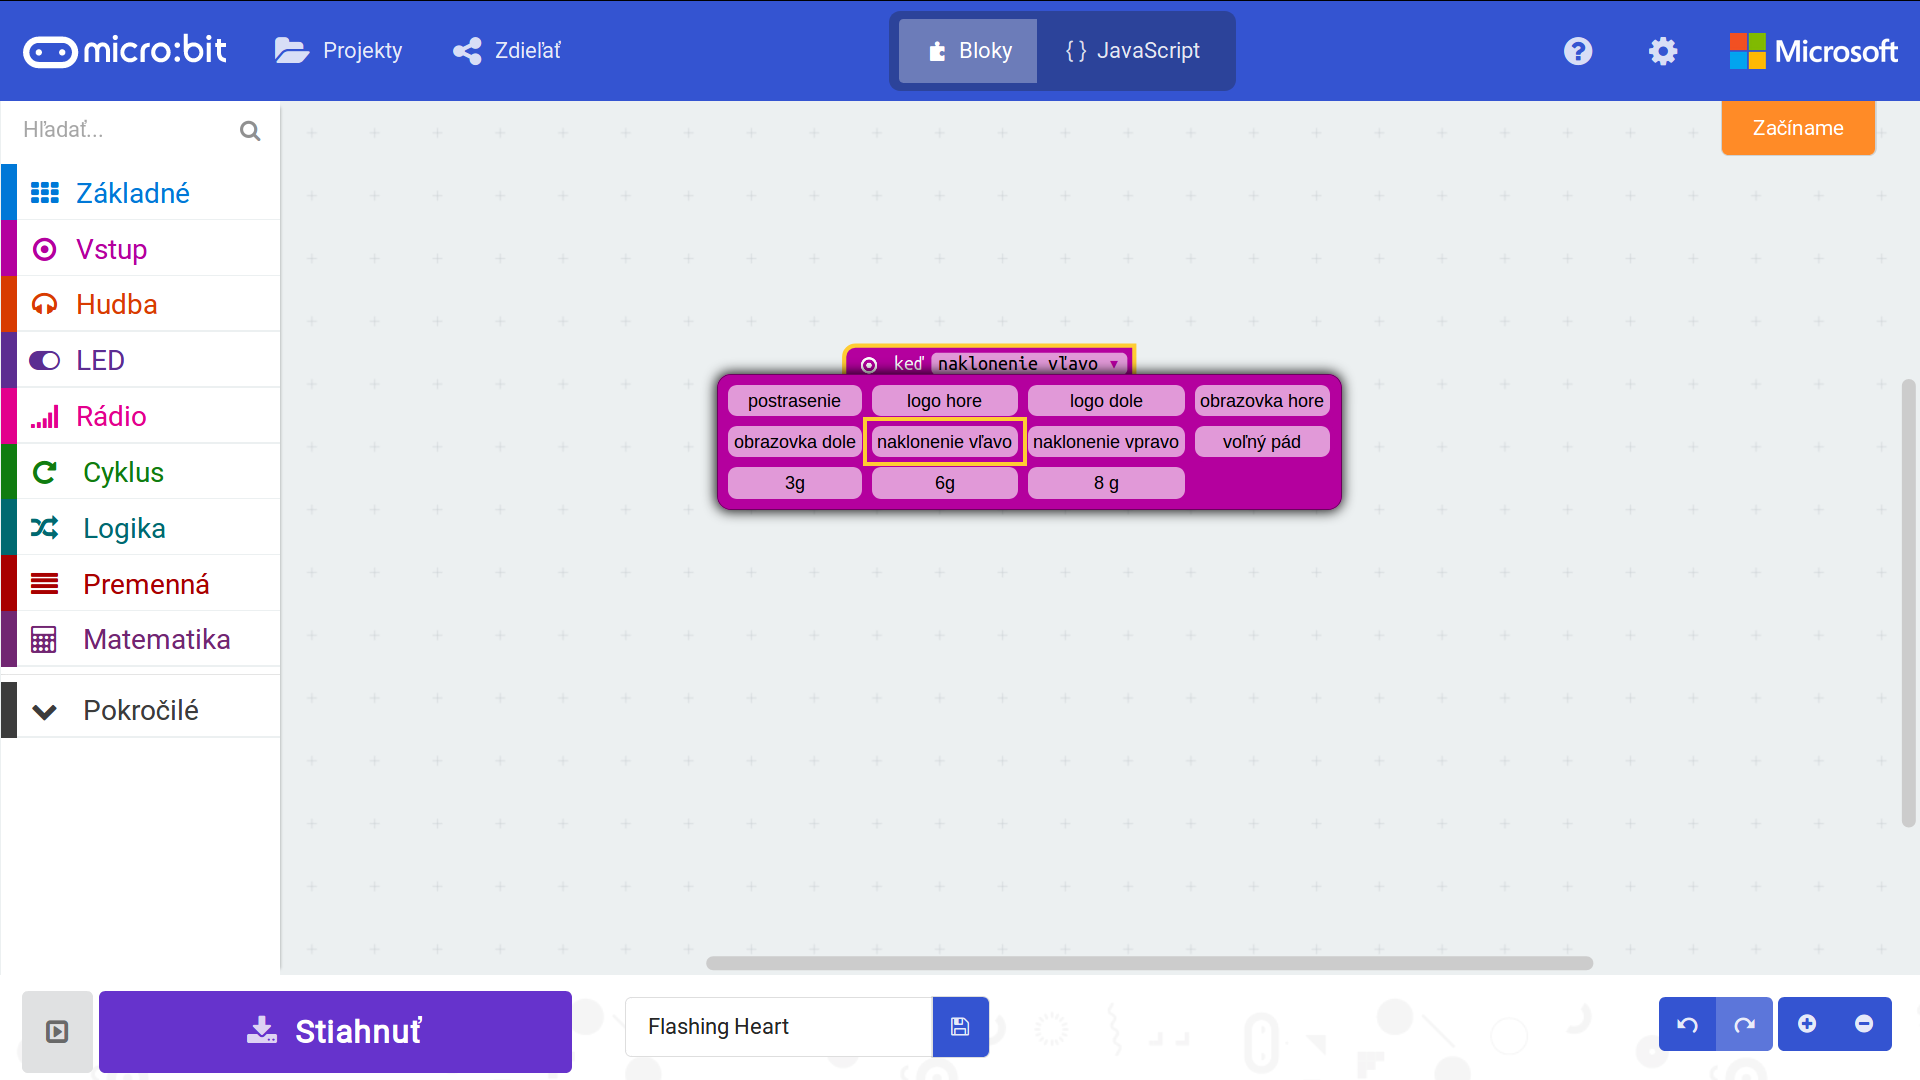Image resolution: width=1920 pixels, height=1080 pixels.
Task: Click the Flashing Heart project name field
Action: click(778, 1027)
